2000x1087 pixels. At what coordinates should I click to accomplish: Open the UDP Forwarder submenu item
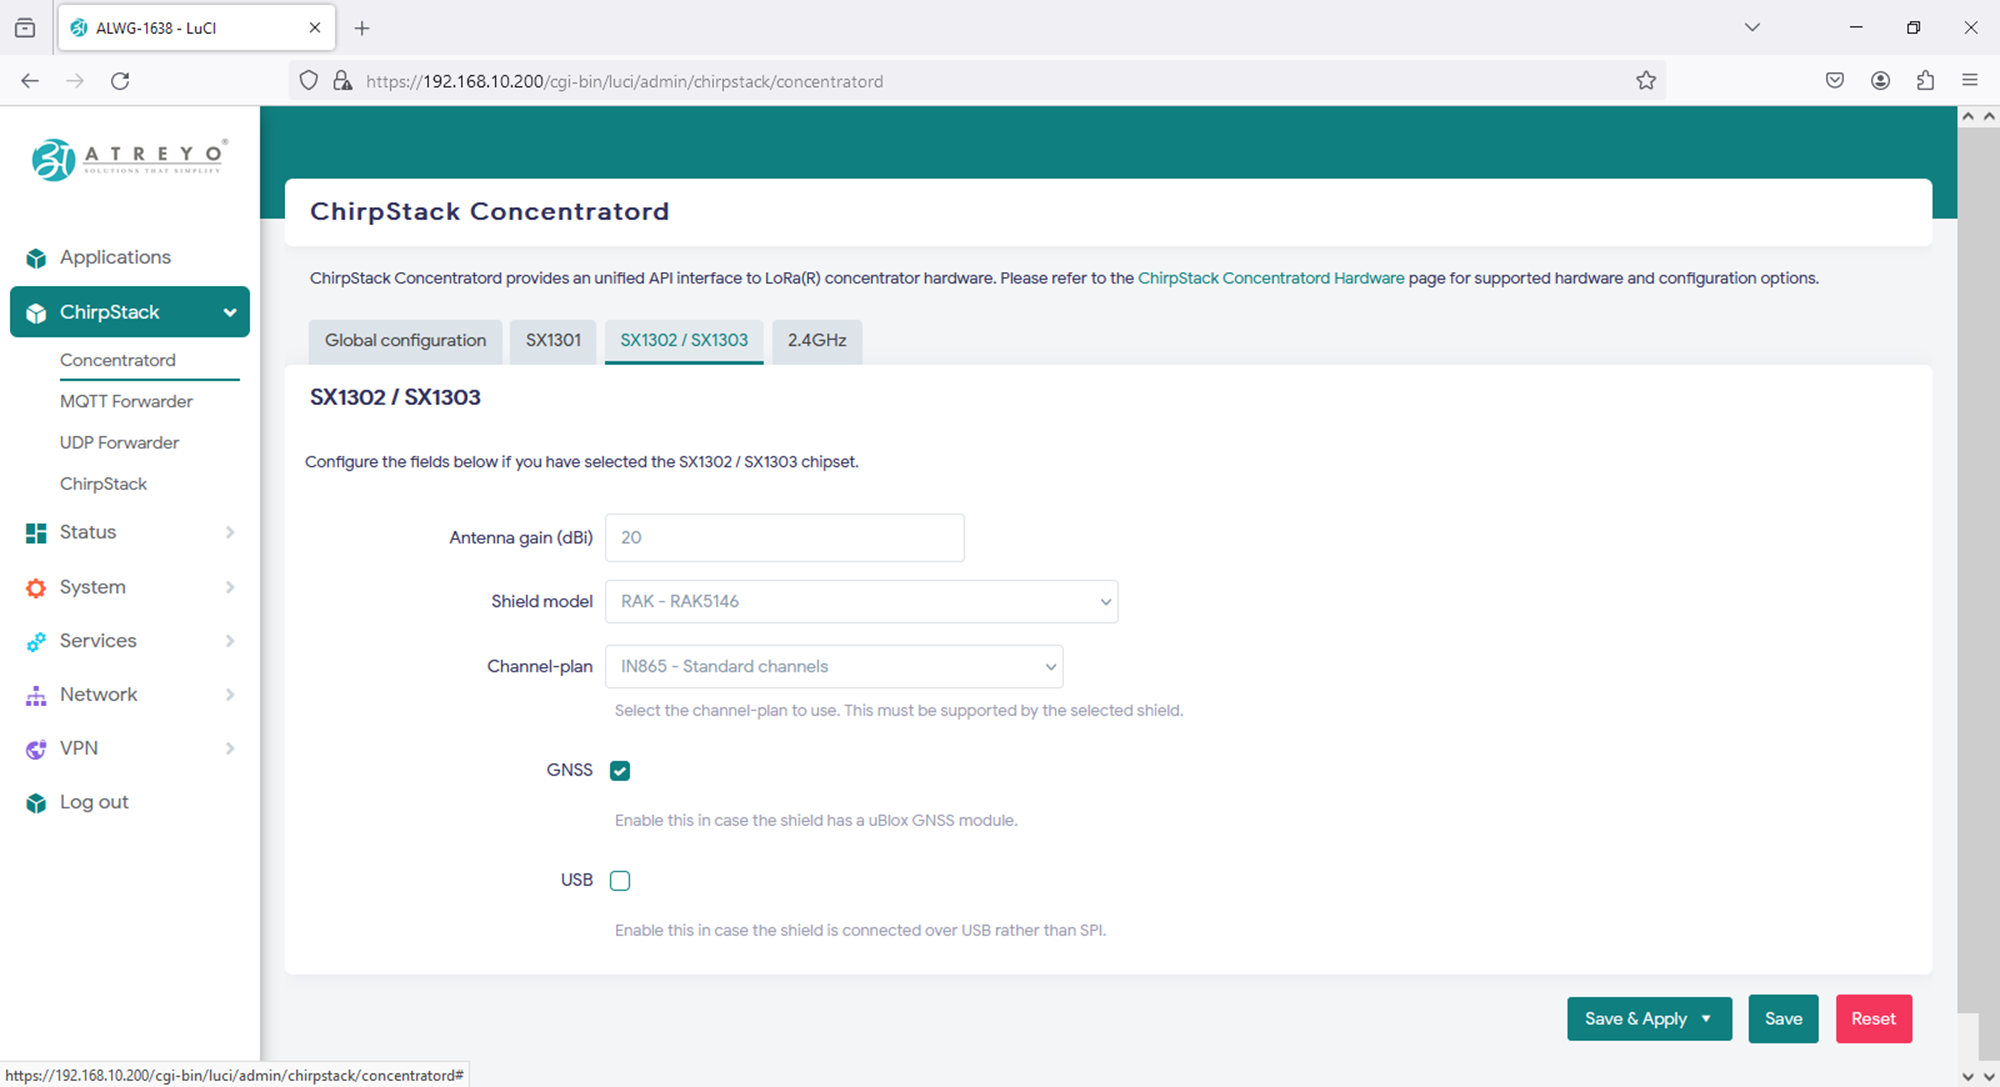pos(119,443)
